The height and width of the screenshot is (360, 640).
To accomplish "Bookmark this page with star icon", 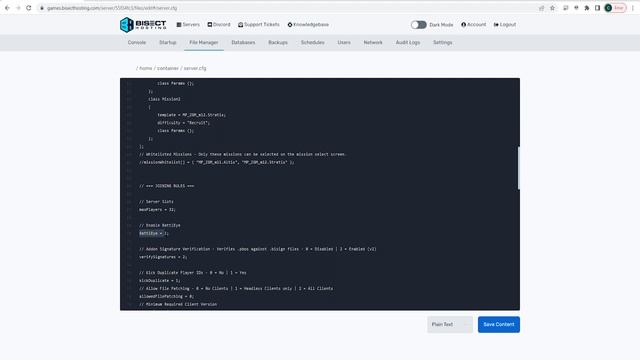I will [552, 8].
